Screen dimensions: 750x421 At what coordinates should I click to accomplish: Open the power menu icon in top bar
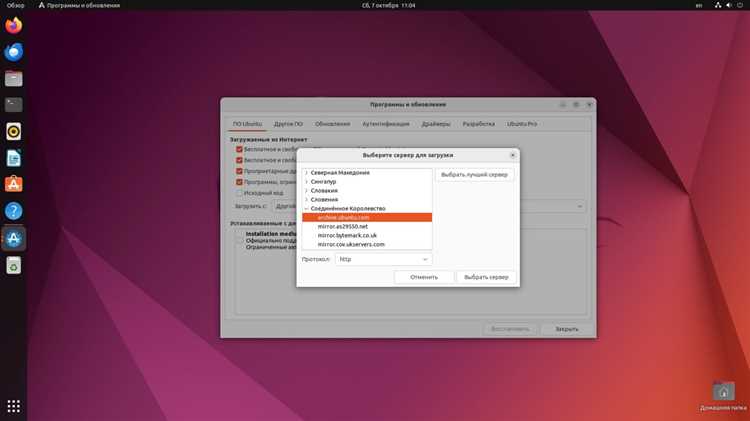[740, 5]
